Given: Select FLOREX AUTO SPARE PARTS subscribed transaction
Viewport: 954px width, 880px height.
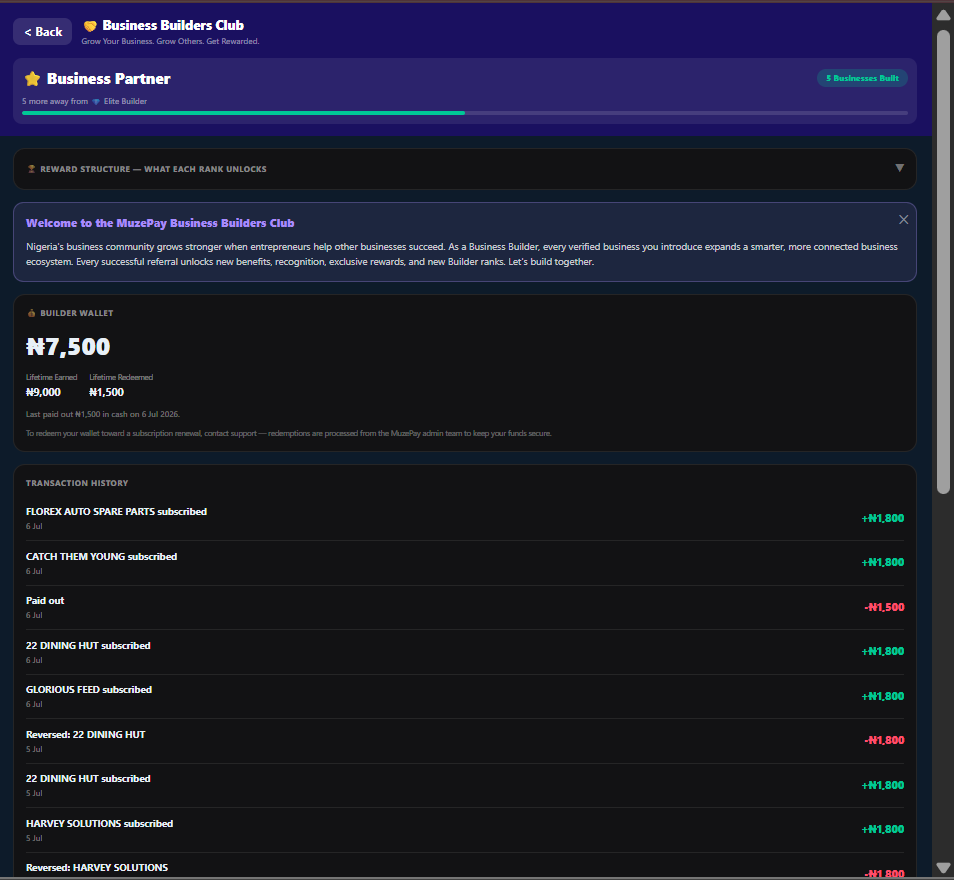Looking at the screenshot, I should coord(465,518).
